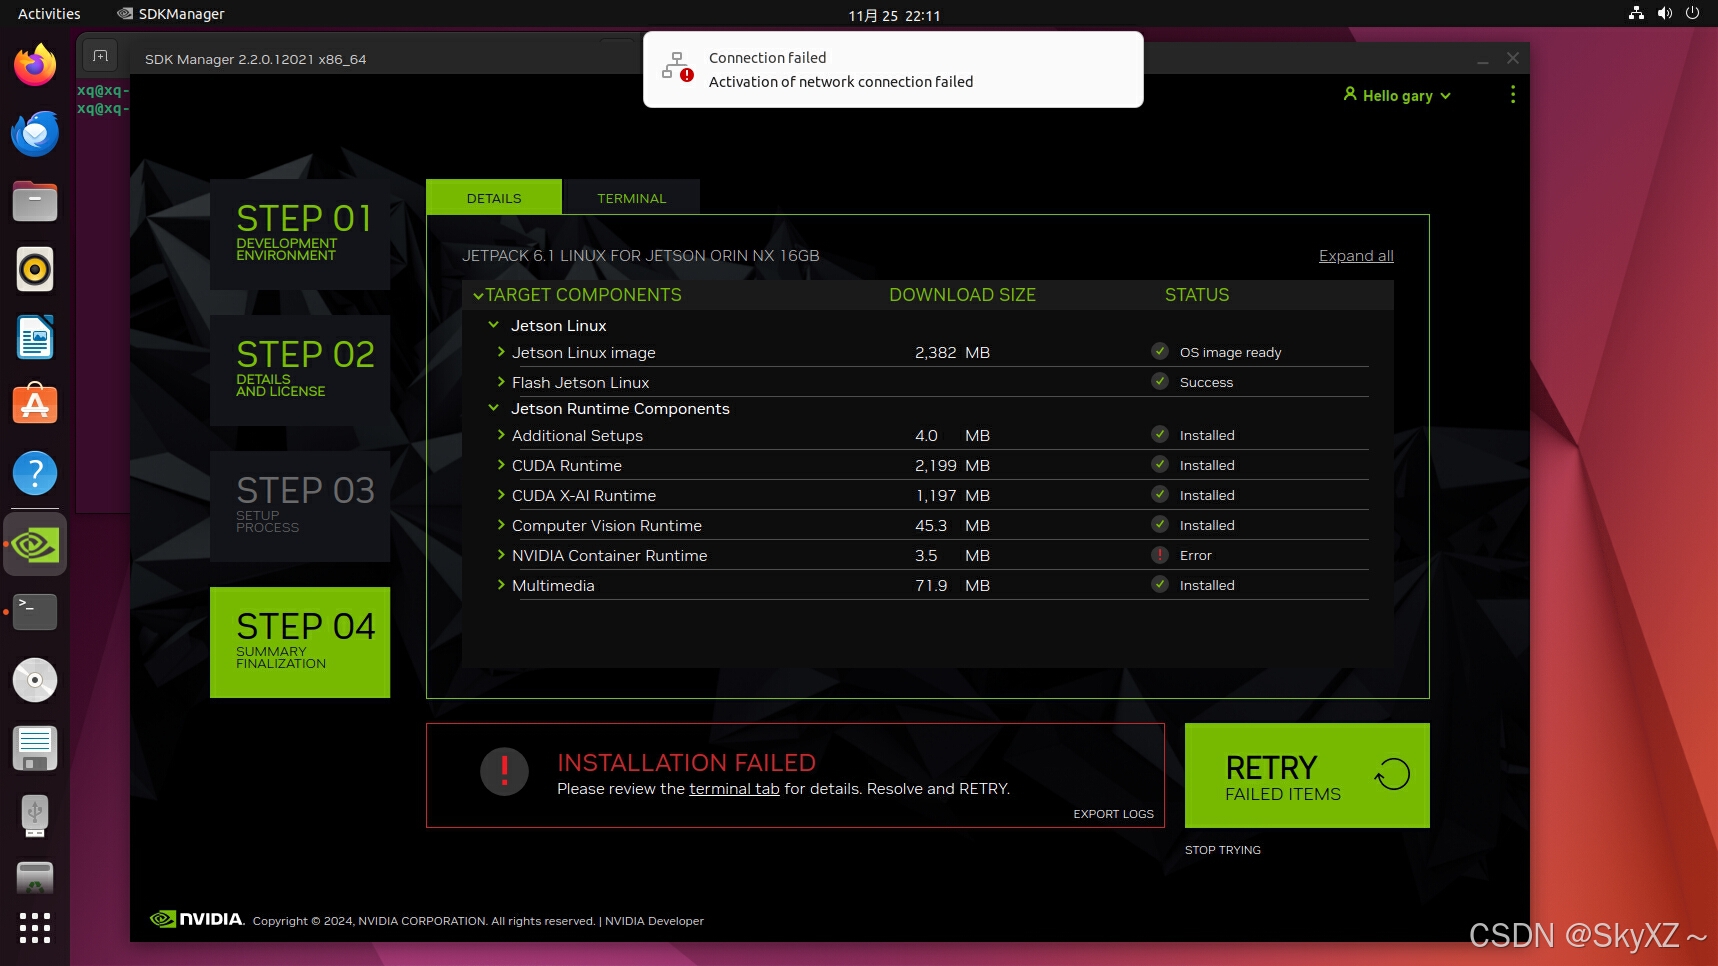Open the Hello gary account dropdown
The width and height of the screenshot is (1718, 966).
click(1397, 95)
